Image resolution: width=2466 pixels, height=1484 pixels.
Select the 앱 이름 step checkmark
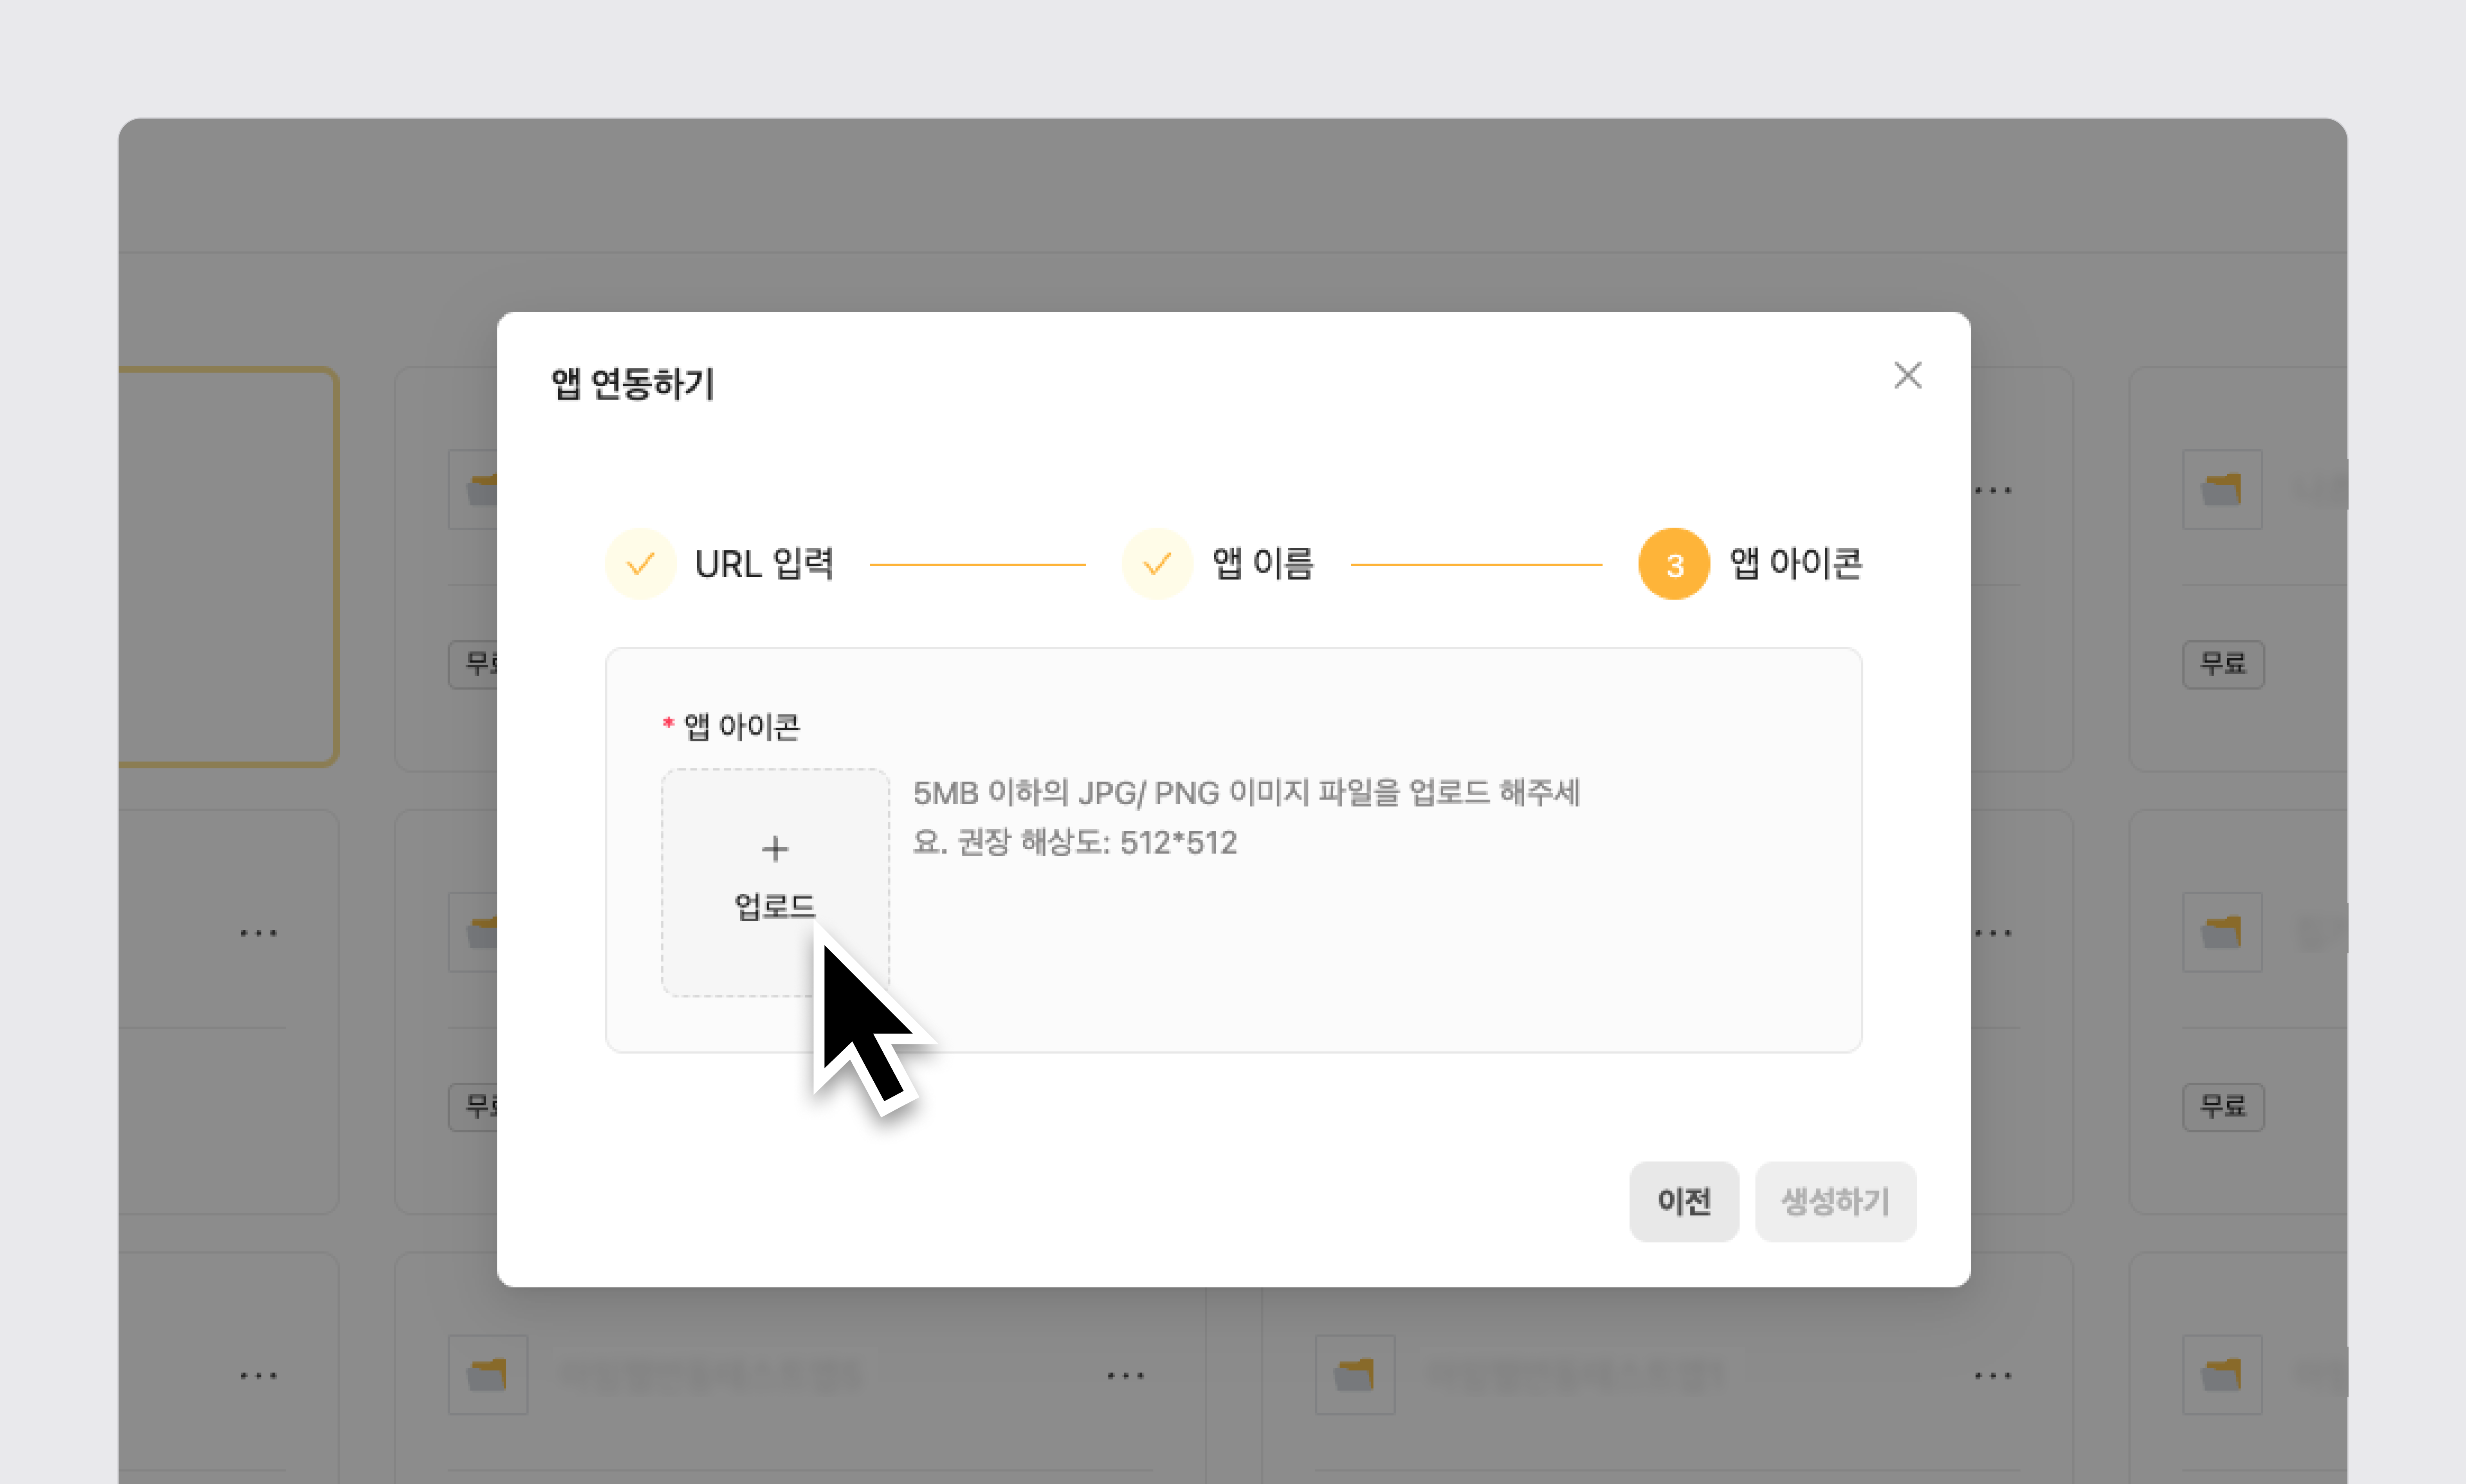pos(1157,564)
